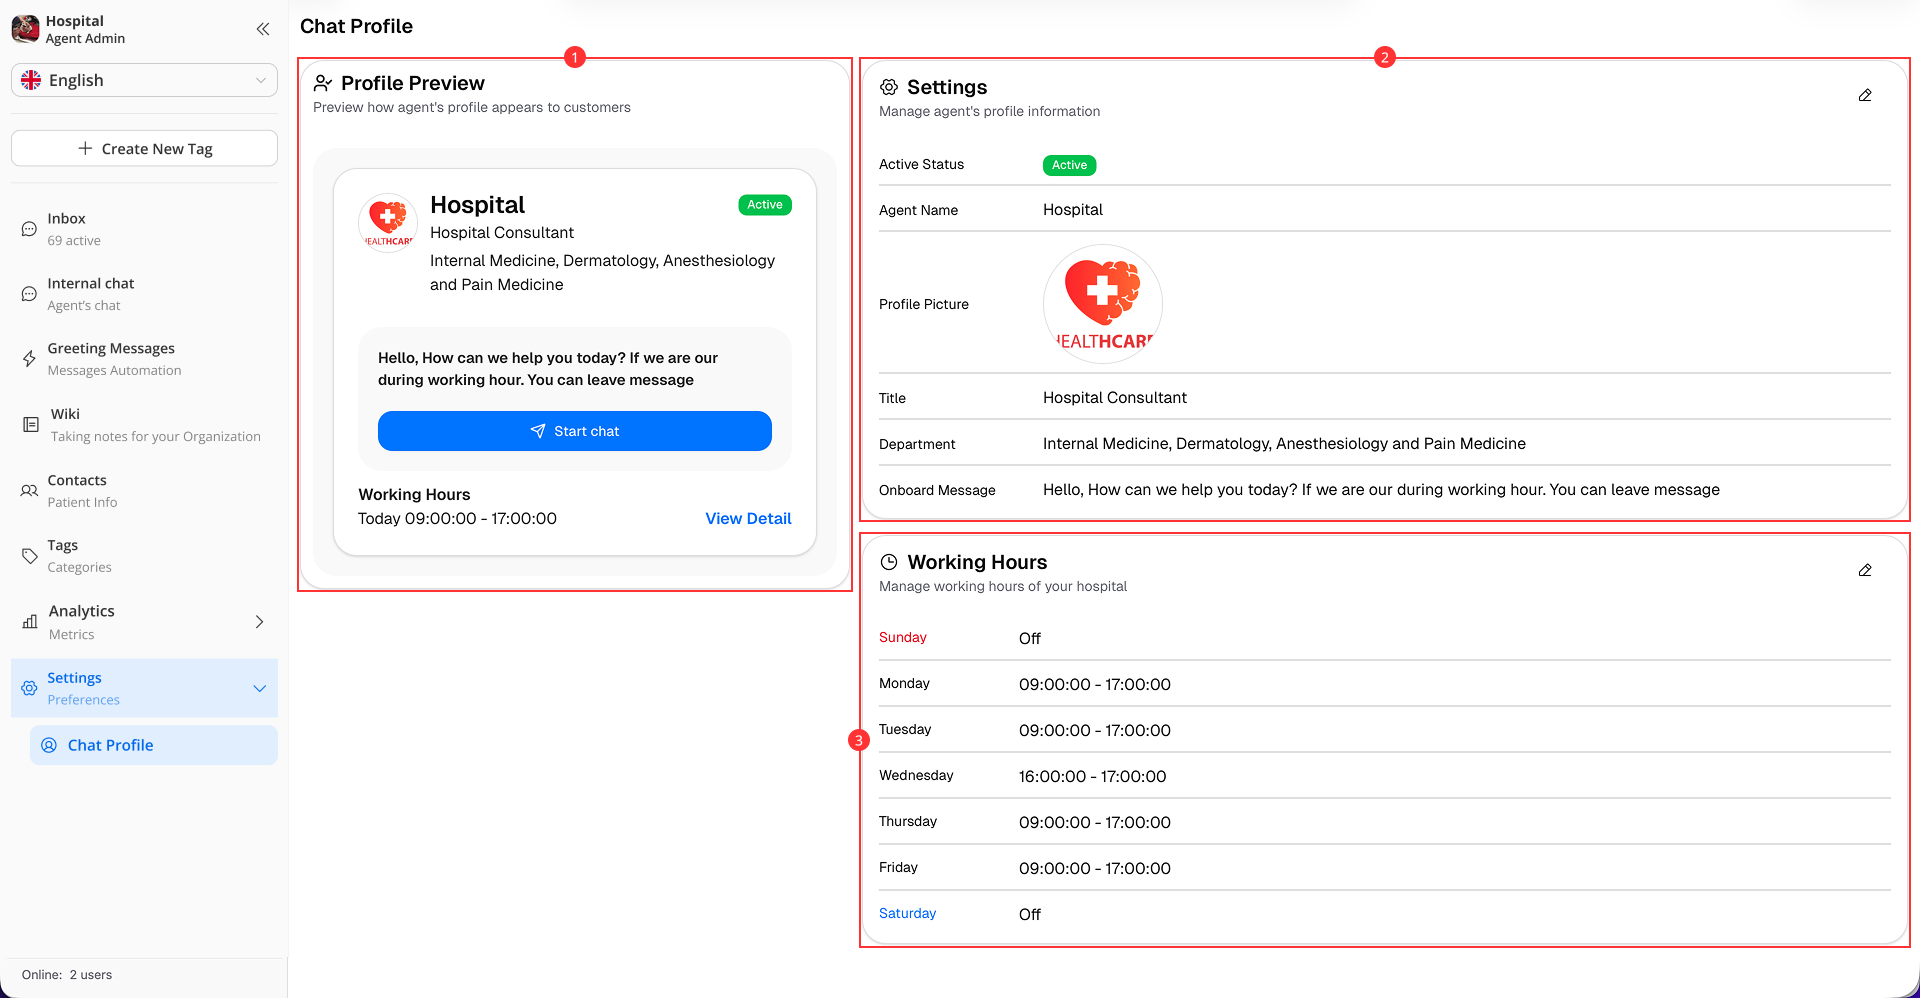Open Contacts using the people icon
Viewport: 1920px width, 998px height.
pos(28,489)
